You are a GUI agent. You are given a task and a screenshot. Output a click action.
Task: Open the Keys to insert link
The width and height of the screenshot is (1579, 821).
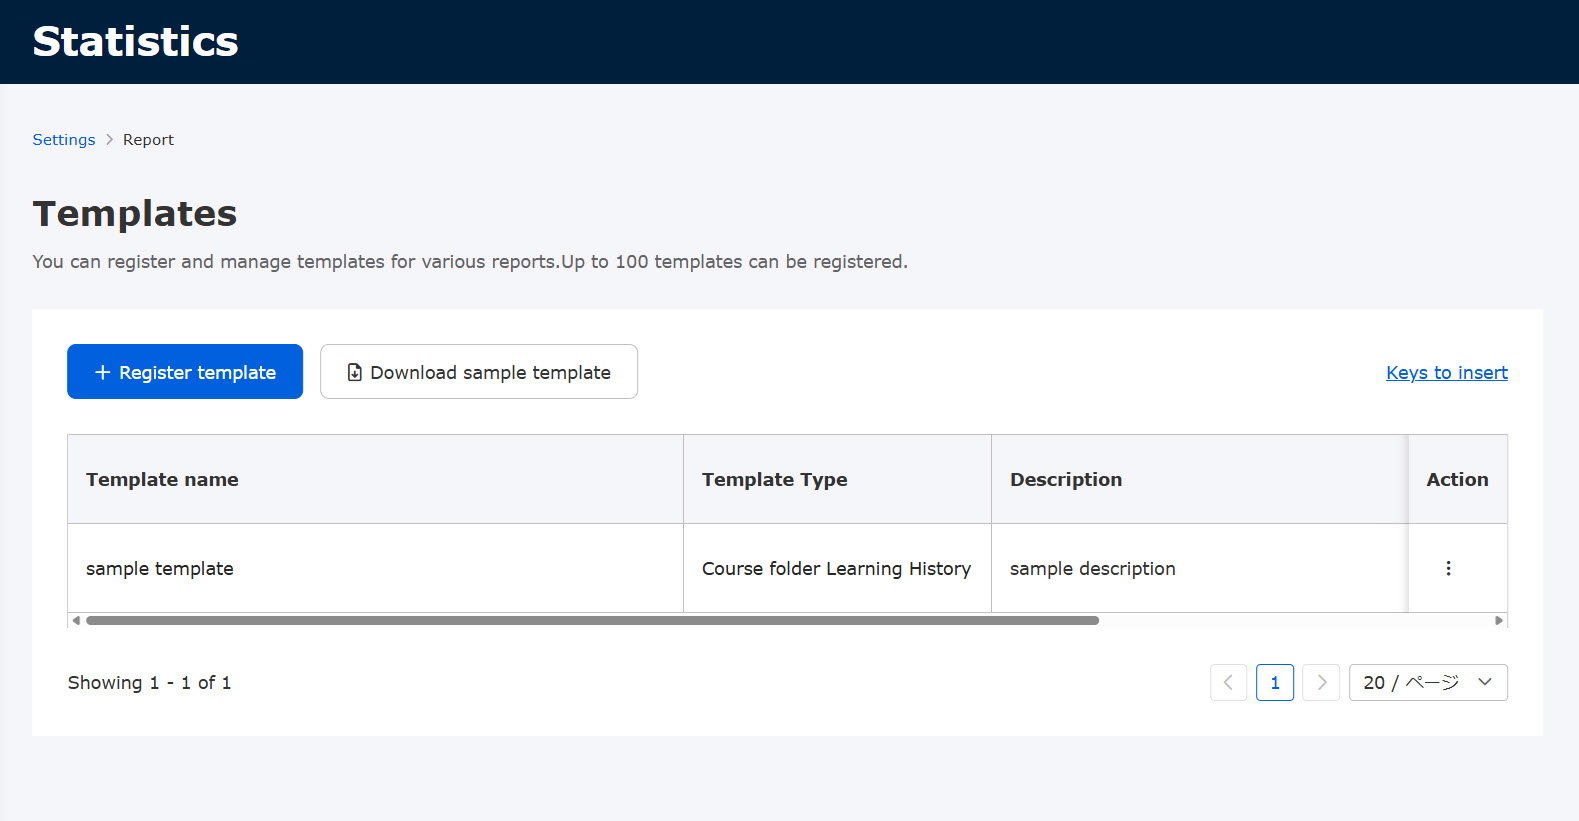(x=1446, y=372)
